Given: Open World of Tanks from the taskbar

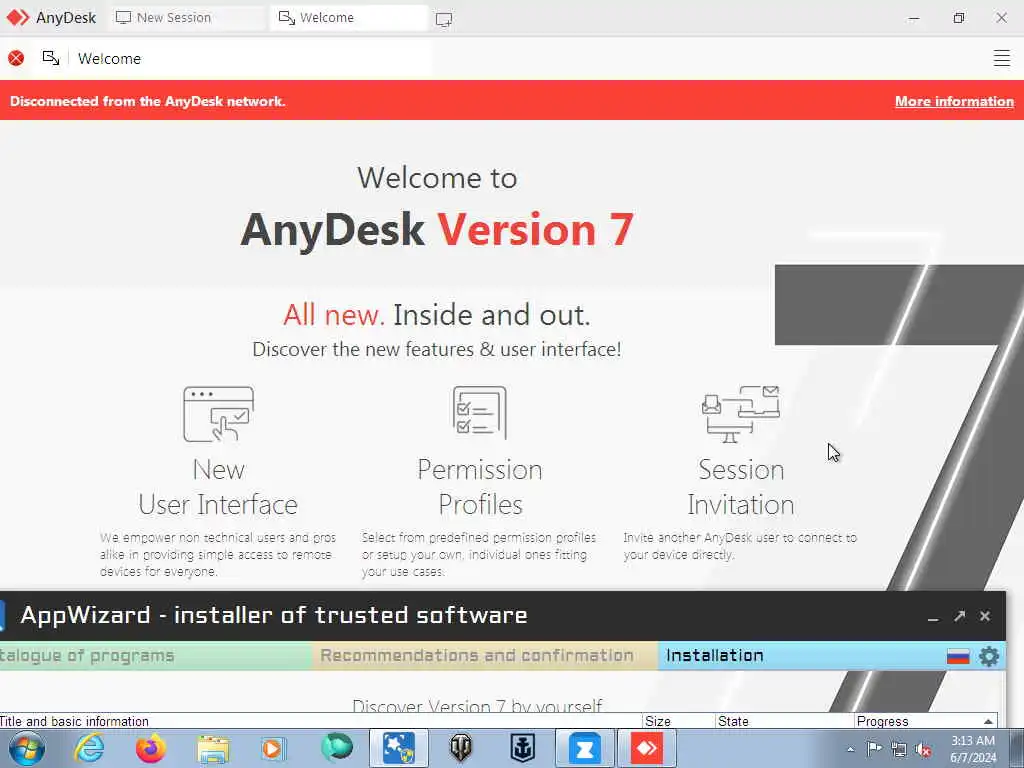Looking at the screenshot, I should pos(460,748).
